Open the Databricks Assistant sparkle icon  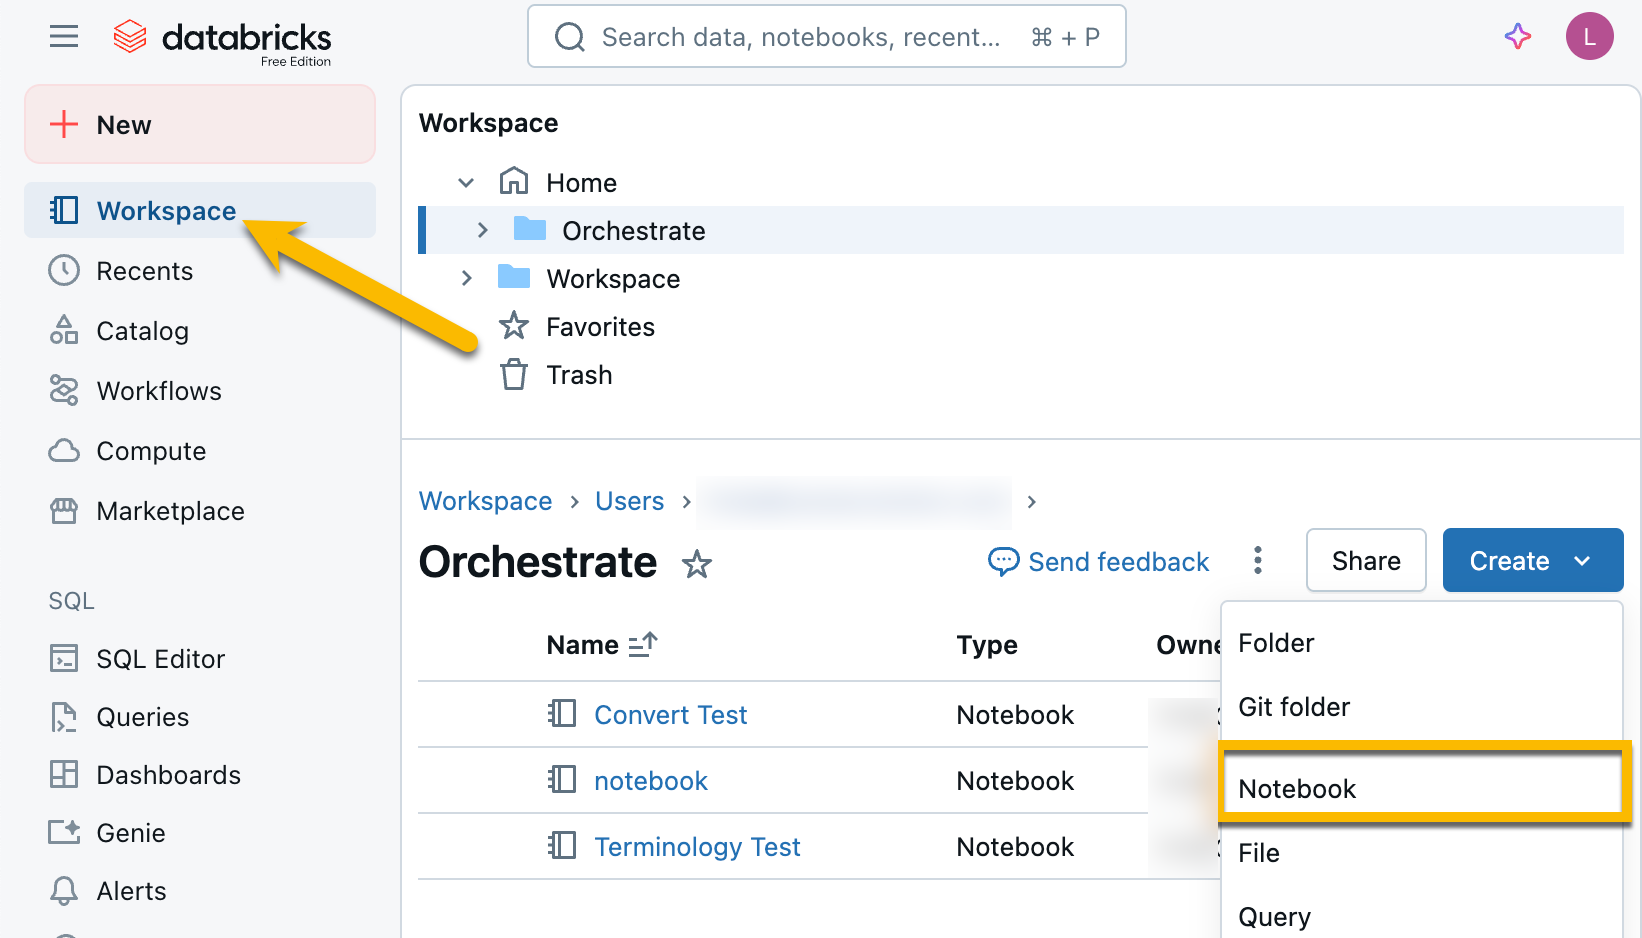point(1518,37)
